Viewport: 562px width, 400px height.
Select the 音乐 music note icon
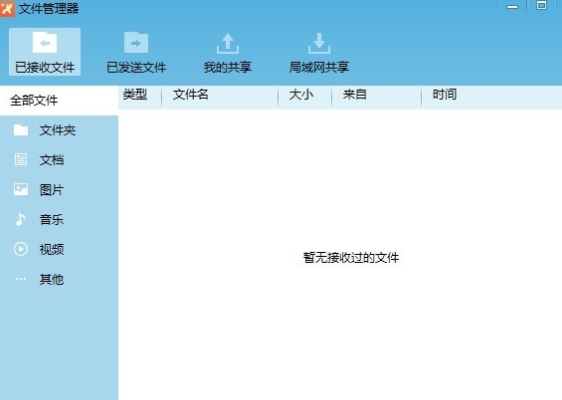coord(20,219)
